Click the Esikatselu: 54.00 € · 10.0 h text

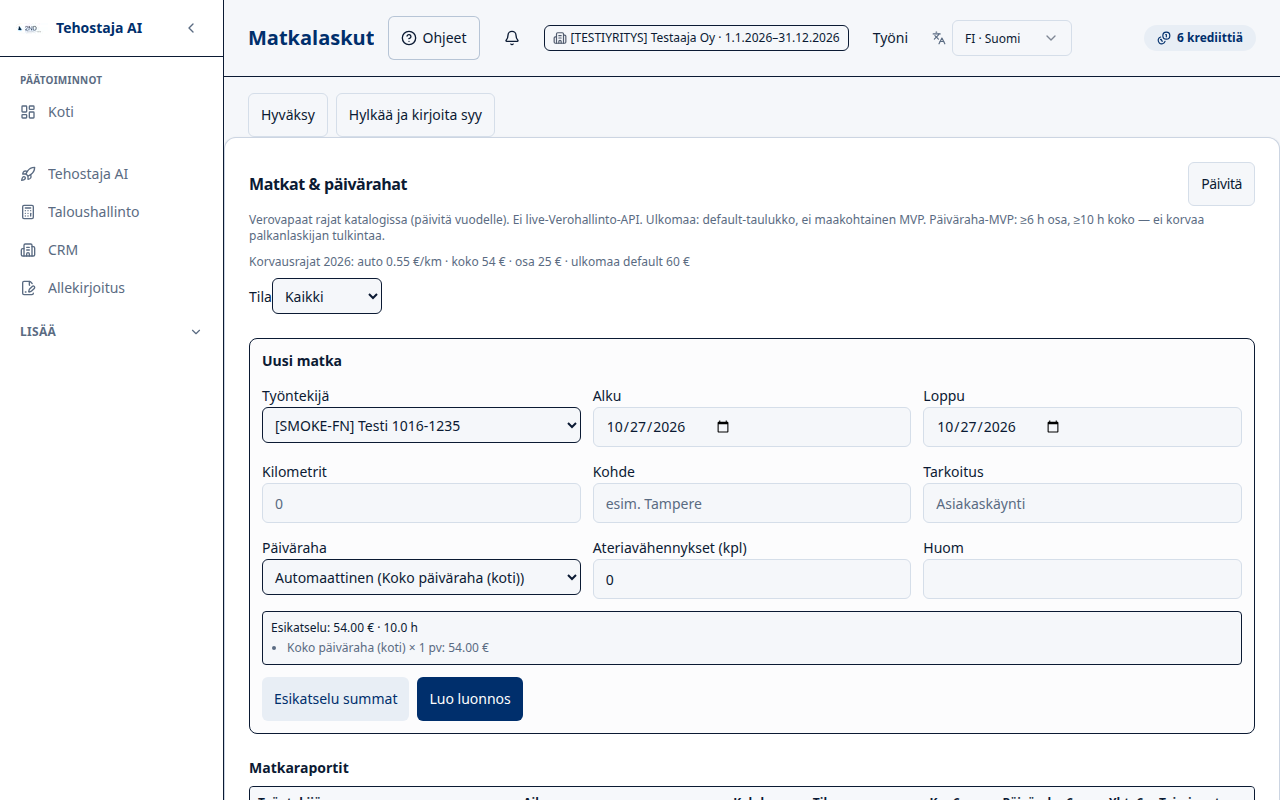coord(344,627)
